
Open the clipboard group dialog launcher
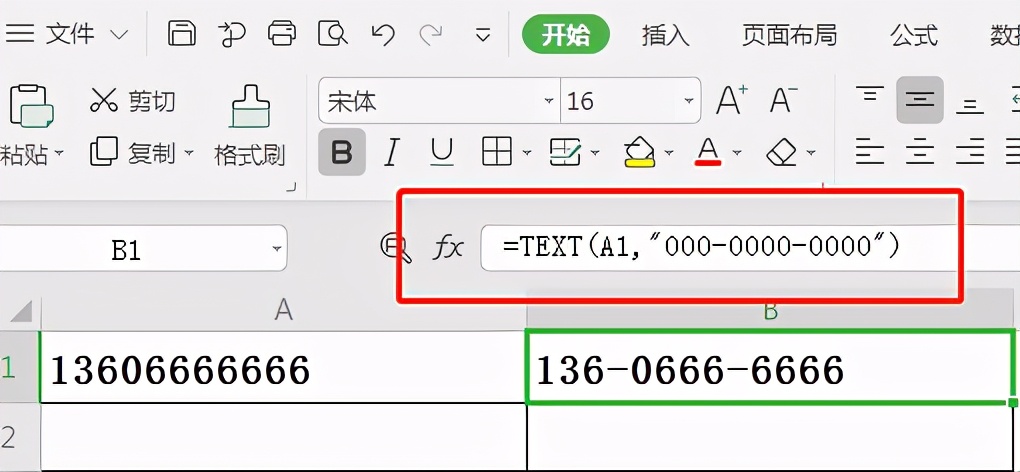pyautogui.click(x=291, y=188)
